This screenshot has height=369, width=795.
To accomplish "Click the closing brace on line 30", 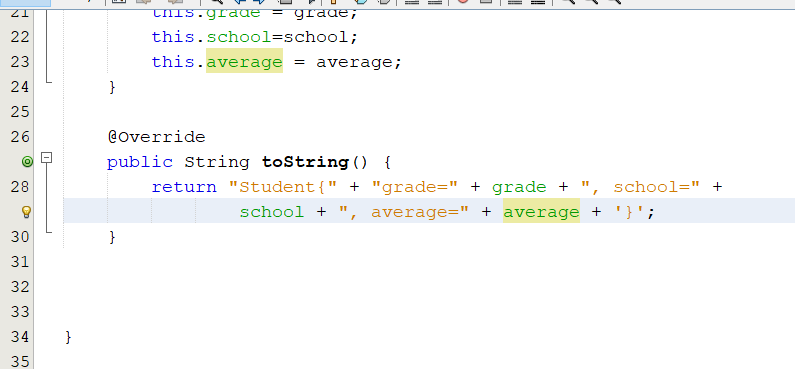I will [112, 237].
